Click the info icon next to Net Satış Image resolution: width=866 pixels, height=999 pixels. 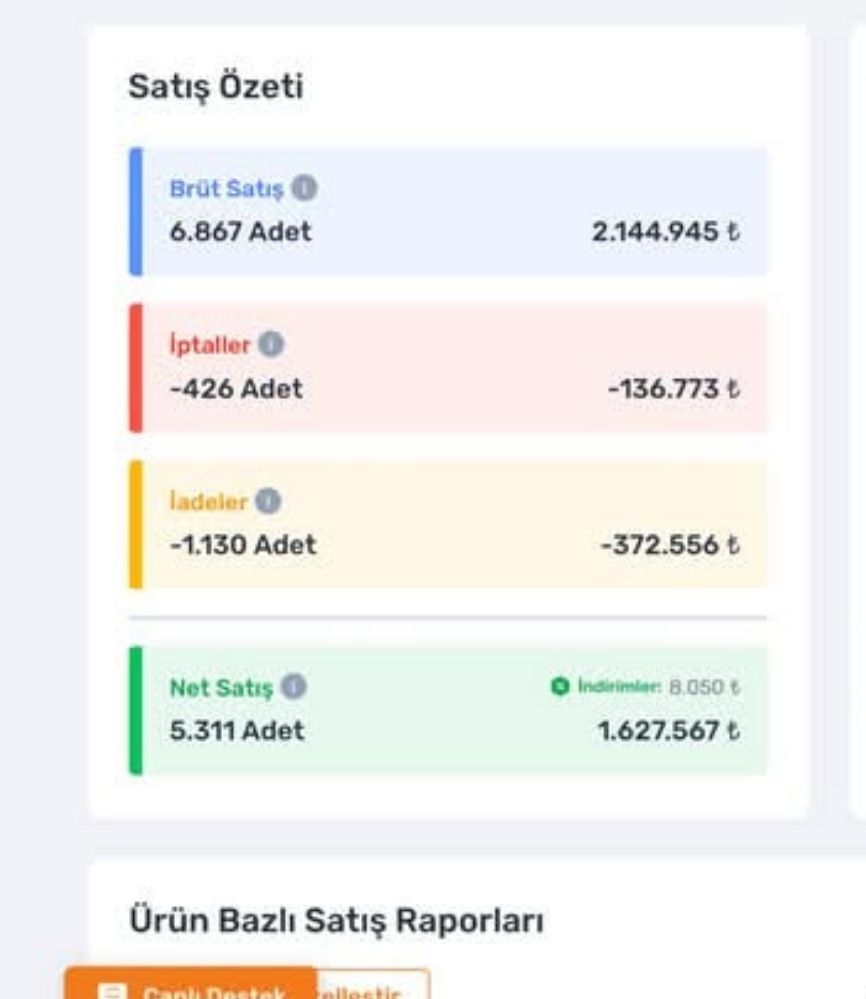point(293,687)
